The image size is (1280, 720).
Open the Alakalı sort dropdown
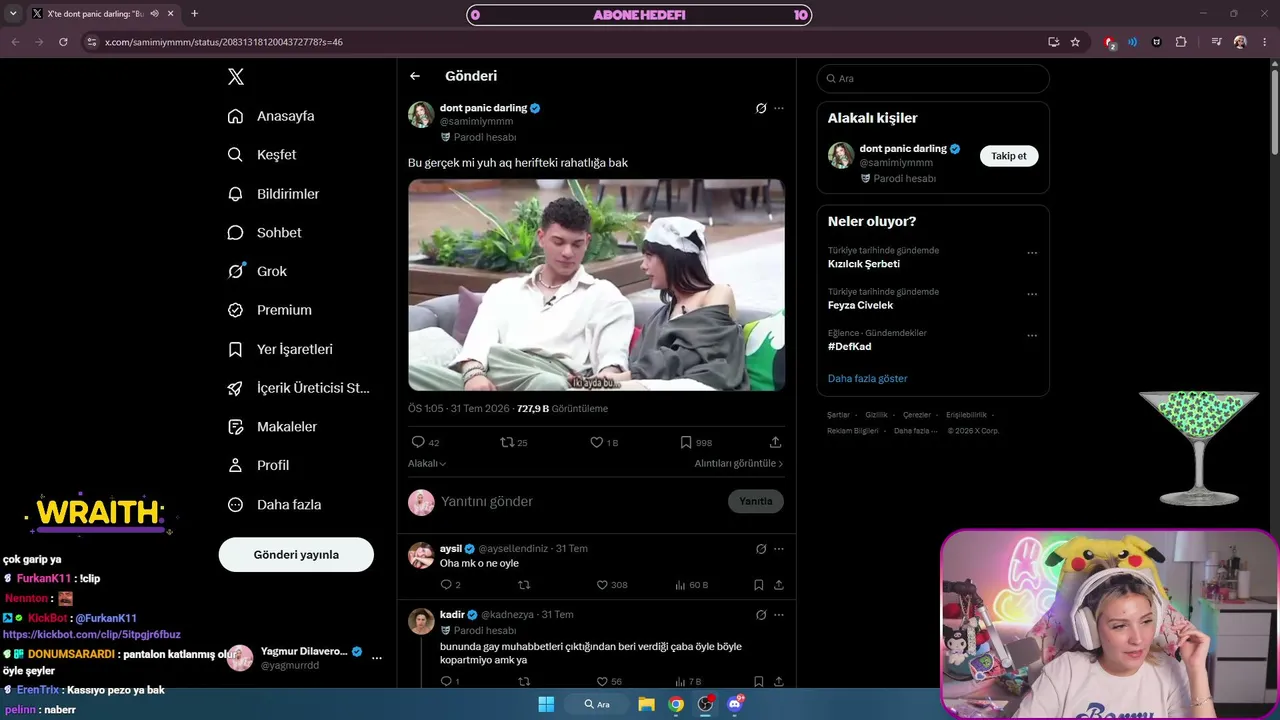click(427, 464)
